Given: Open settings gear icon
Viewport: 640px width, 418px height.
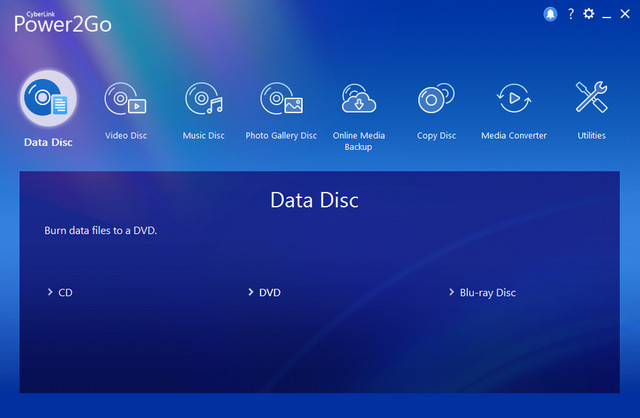Looking at the screenshot, I should point(589,14).
